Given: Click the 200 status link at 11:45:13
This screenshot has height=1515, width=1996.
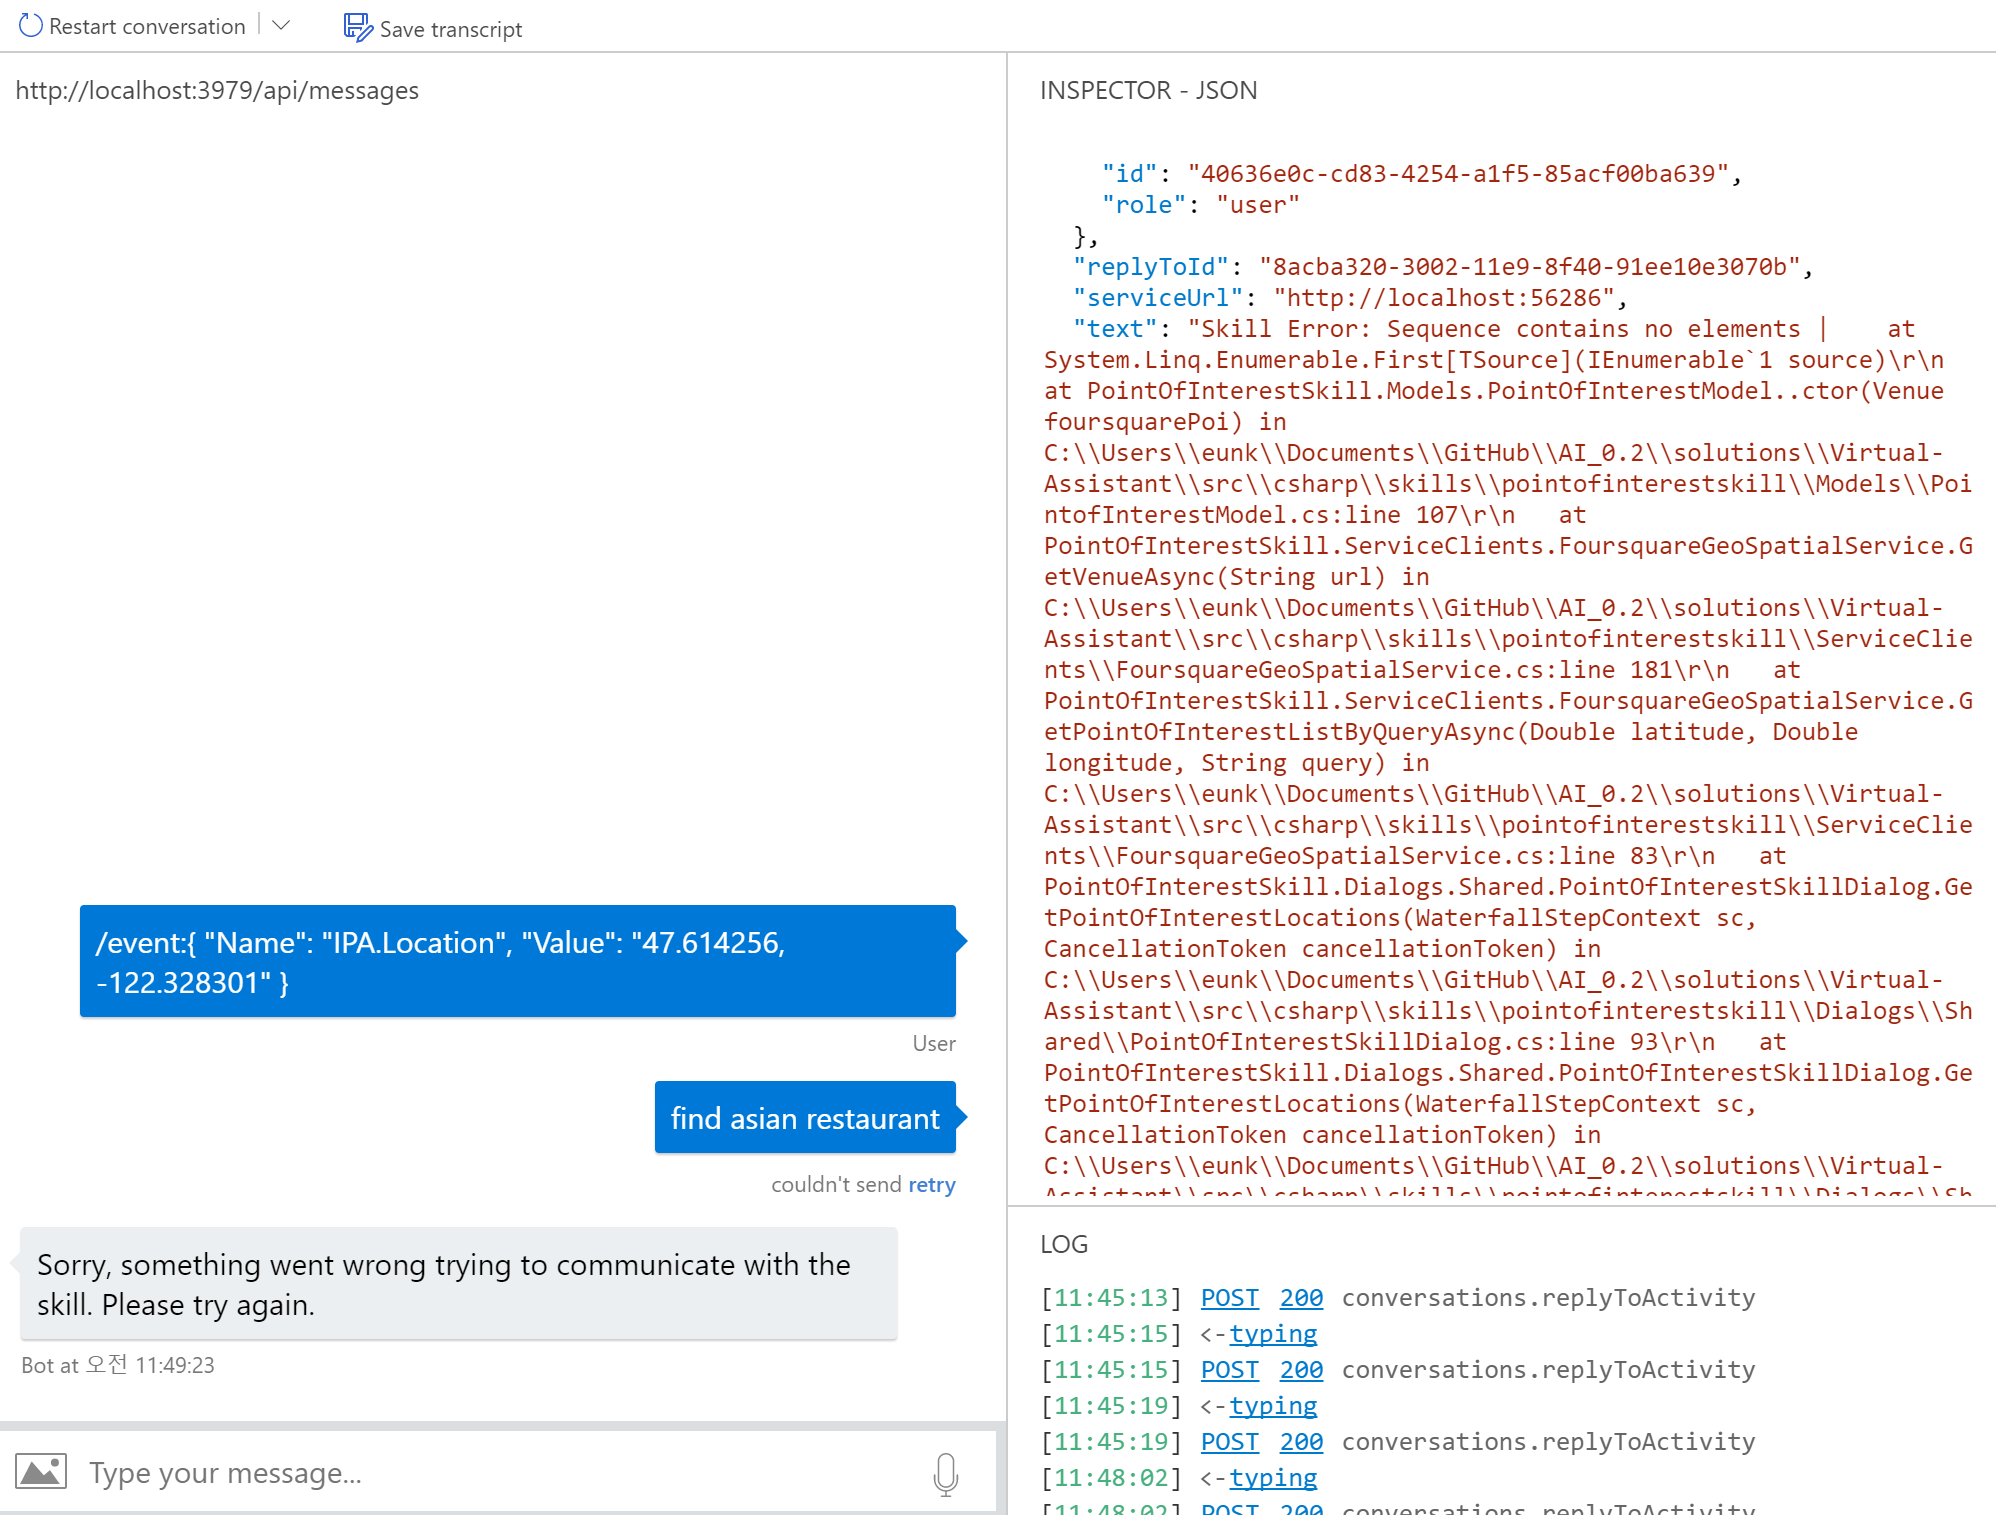Looking at the screenshot, I should [1300, 1297].
